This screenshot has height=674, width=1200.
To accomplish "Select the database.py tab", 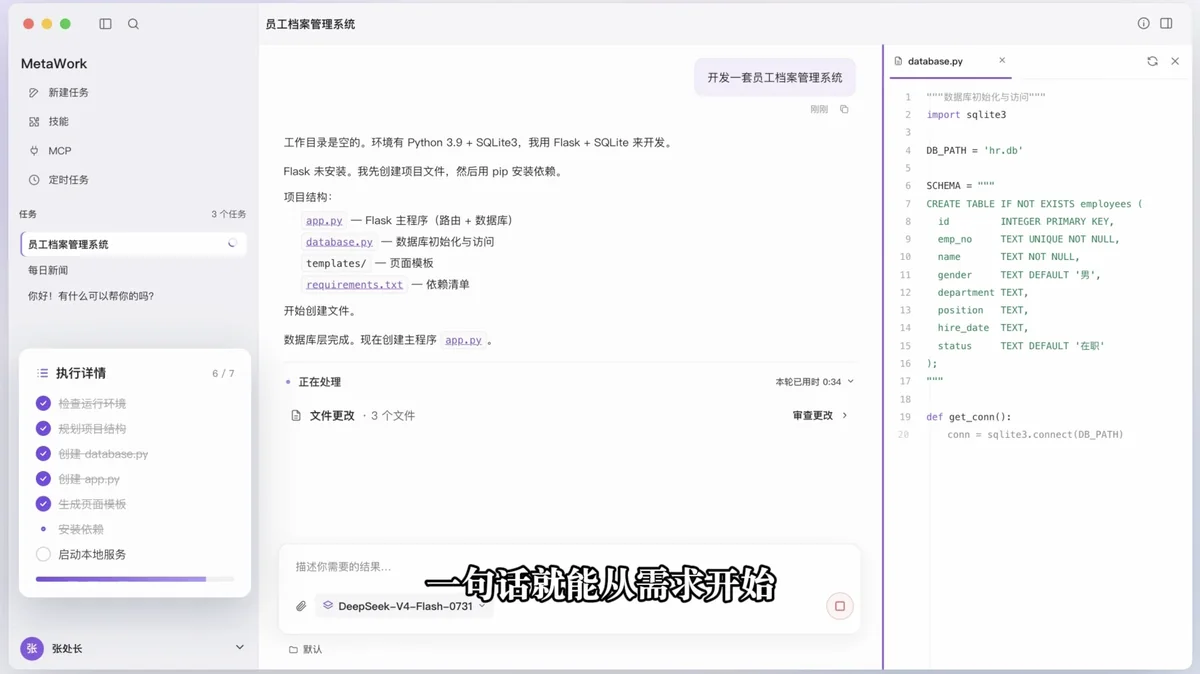I will coord(950,61).
